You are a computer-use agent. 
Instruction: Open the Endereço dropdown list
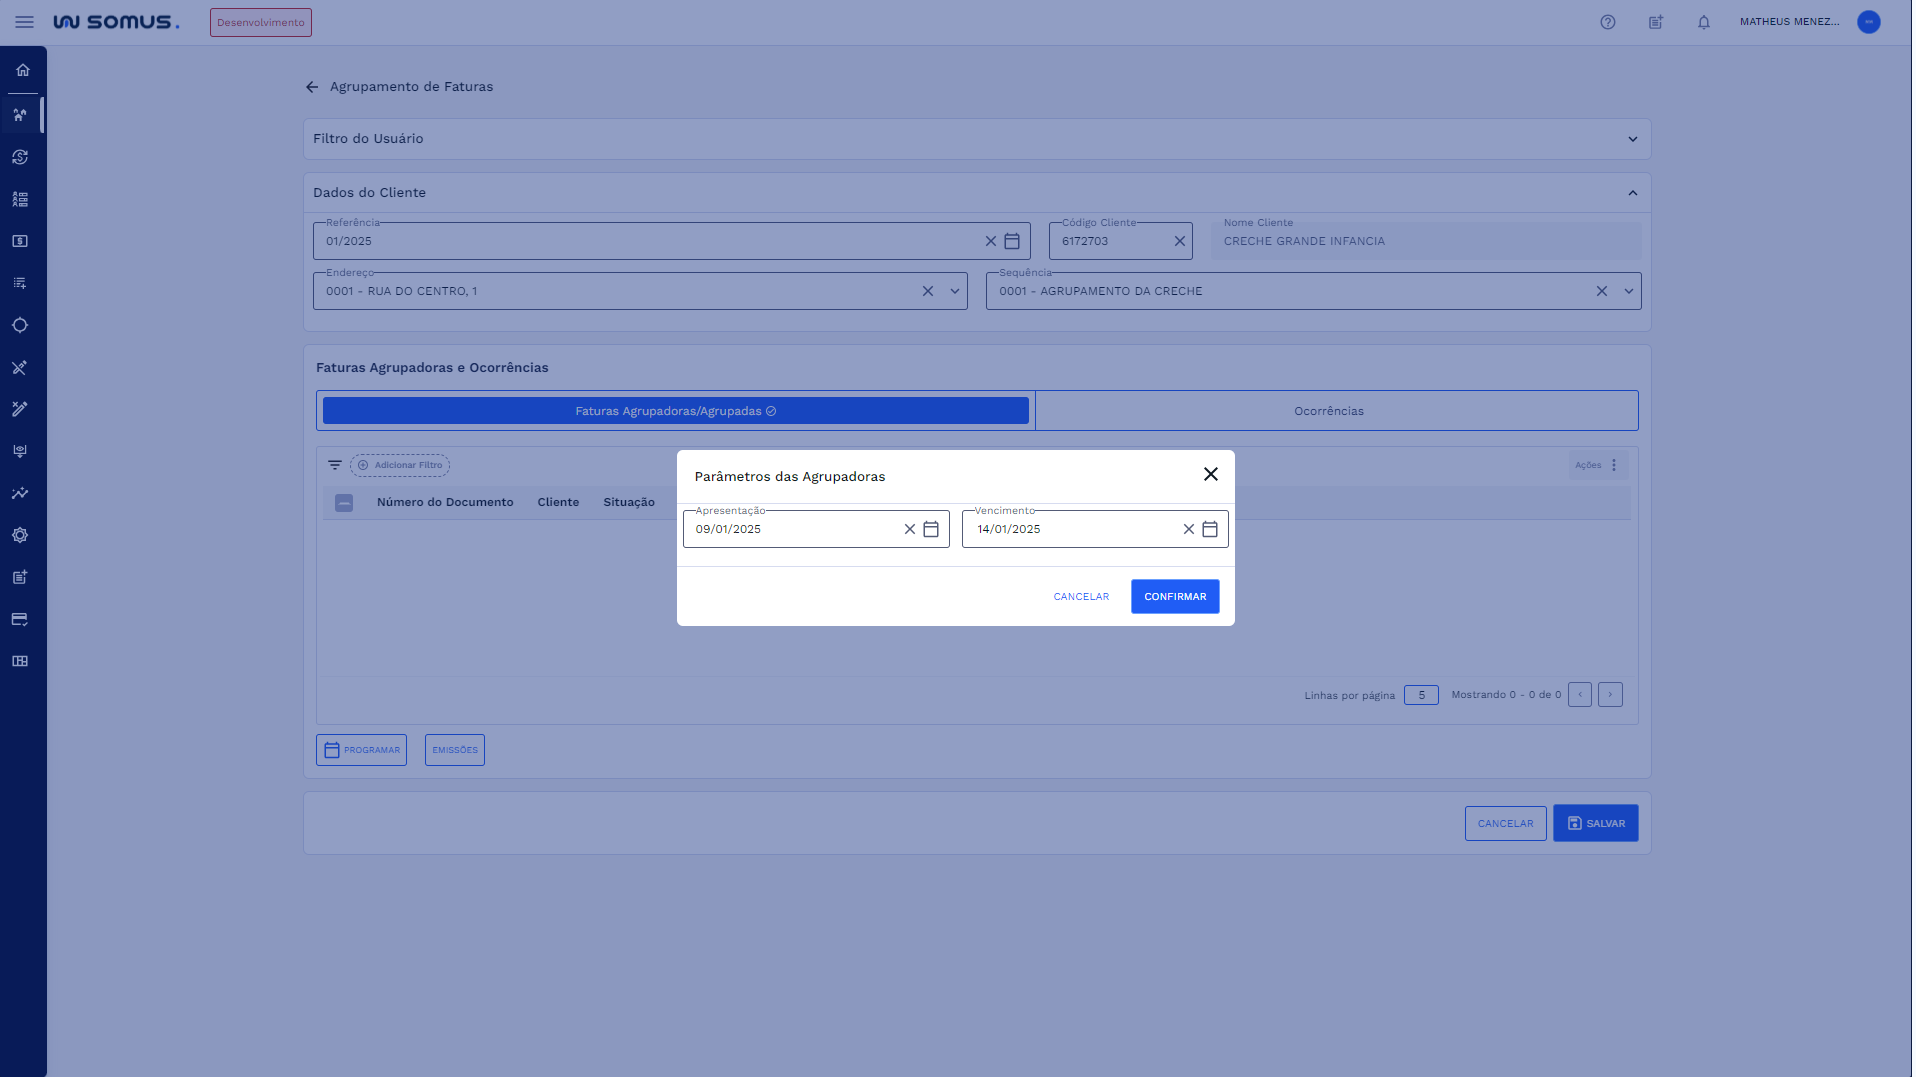tap(954, 291)
